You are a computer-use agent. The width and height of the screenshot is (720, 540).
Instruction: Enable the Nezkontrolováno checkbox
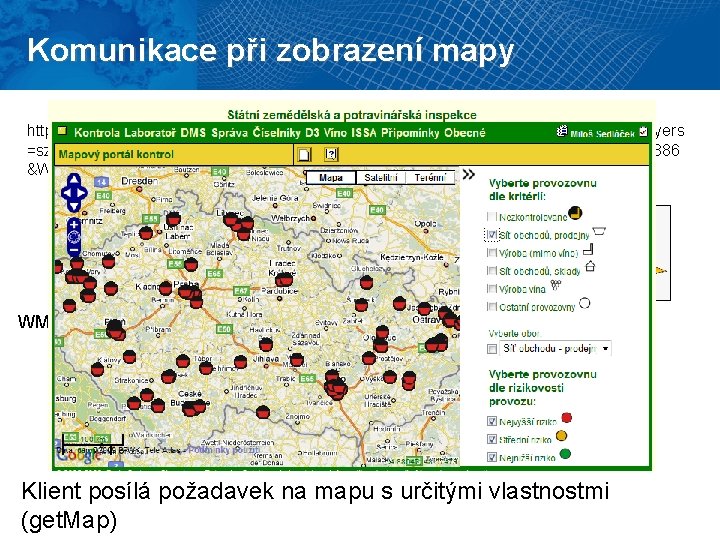click(492, 216)
